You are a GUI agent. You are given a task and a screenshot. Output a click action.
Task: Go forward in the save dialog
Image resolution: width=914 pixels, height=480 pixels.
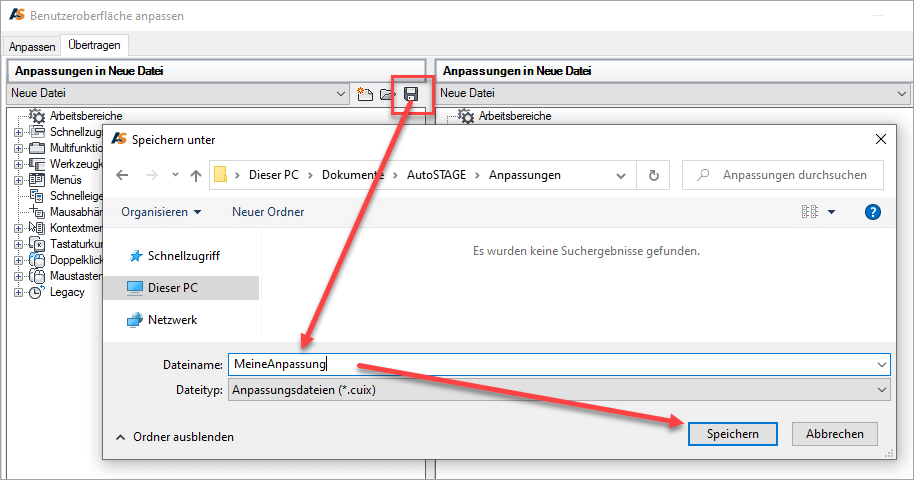[x=151, y=175]
